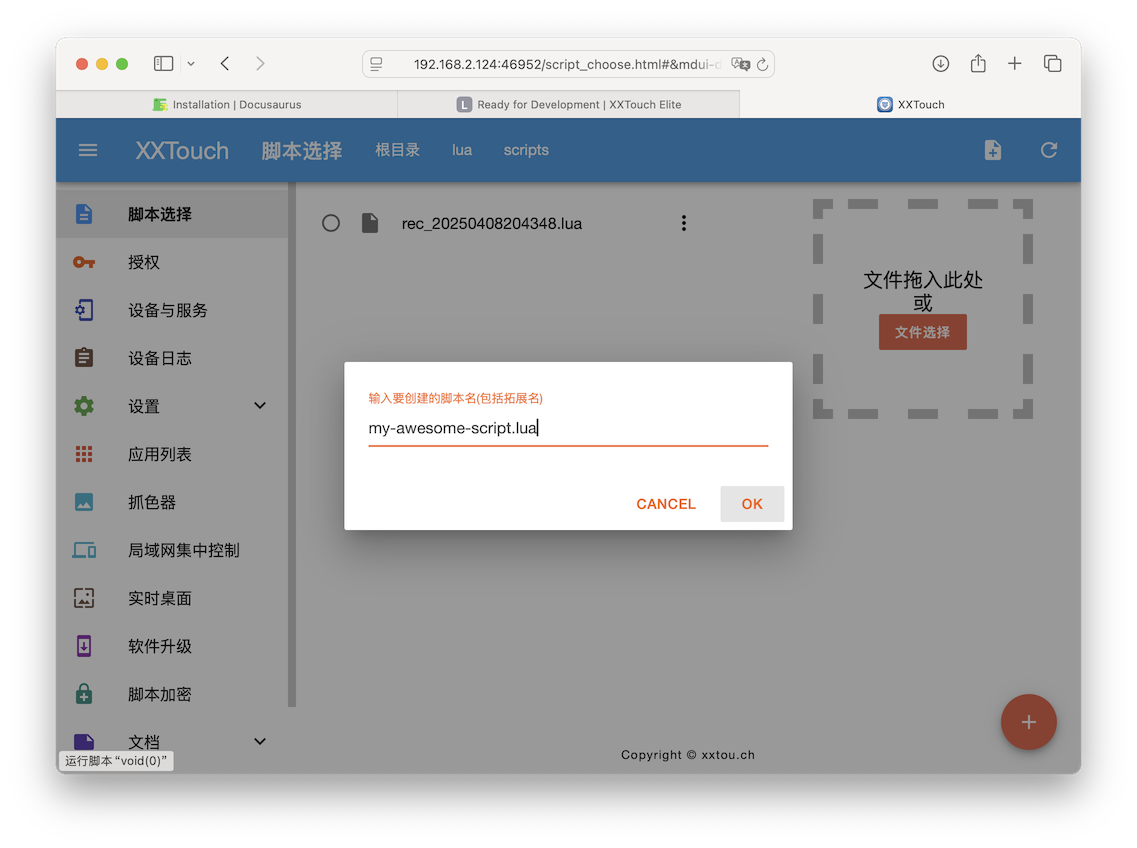Click the 设置 gear icon
The image size is (1137, 848).
click(x=84, y=406)
